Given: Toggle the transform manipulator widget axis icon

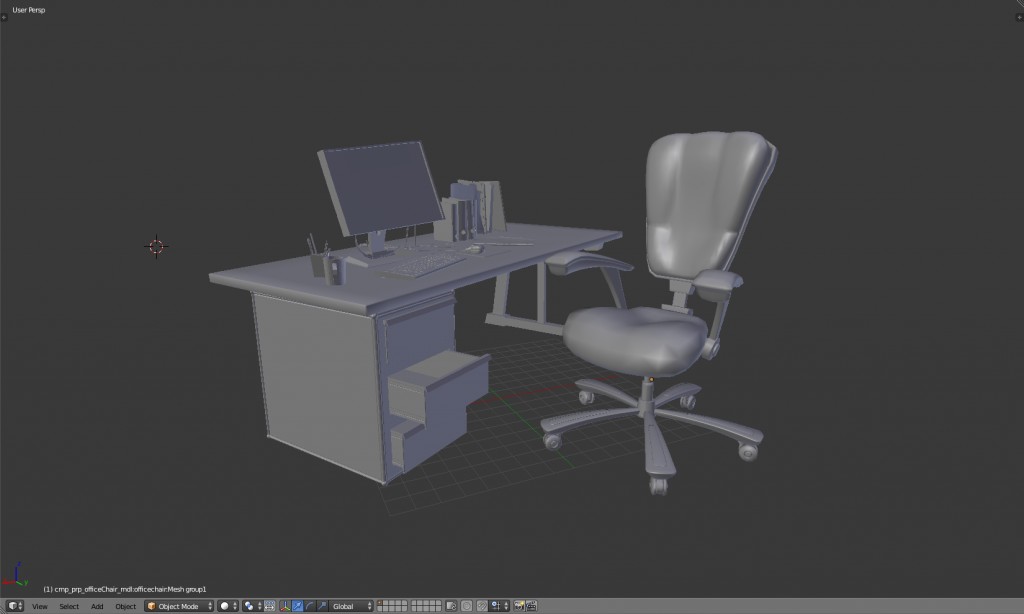Looking at the screenshot, I should (284, 605).
